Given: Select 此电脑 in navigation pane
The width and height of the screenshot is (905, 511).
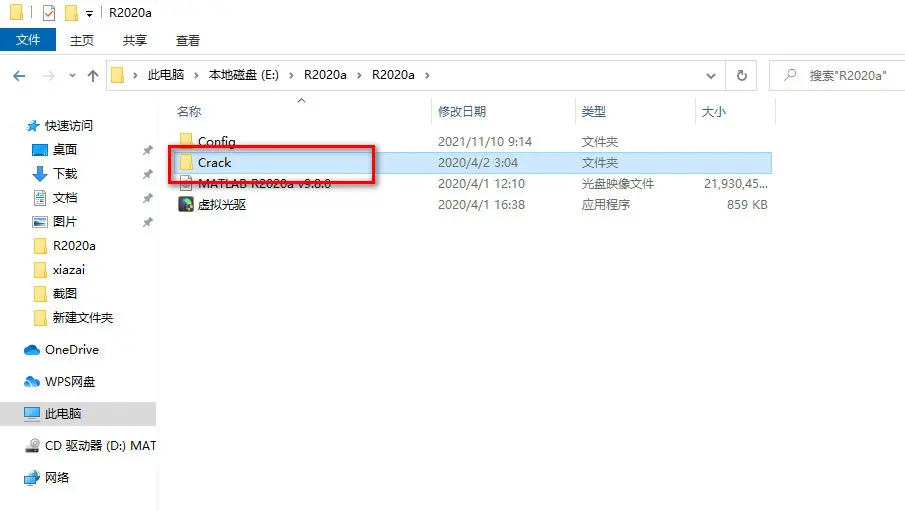Looking at the screenshot, I should 78,414.
